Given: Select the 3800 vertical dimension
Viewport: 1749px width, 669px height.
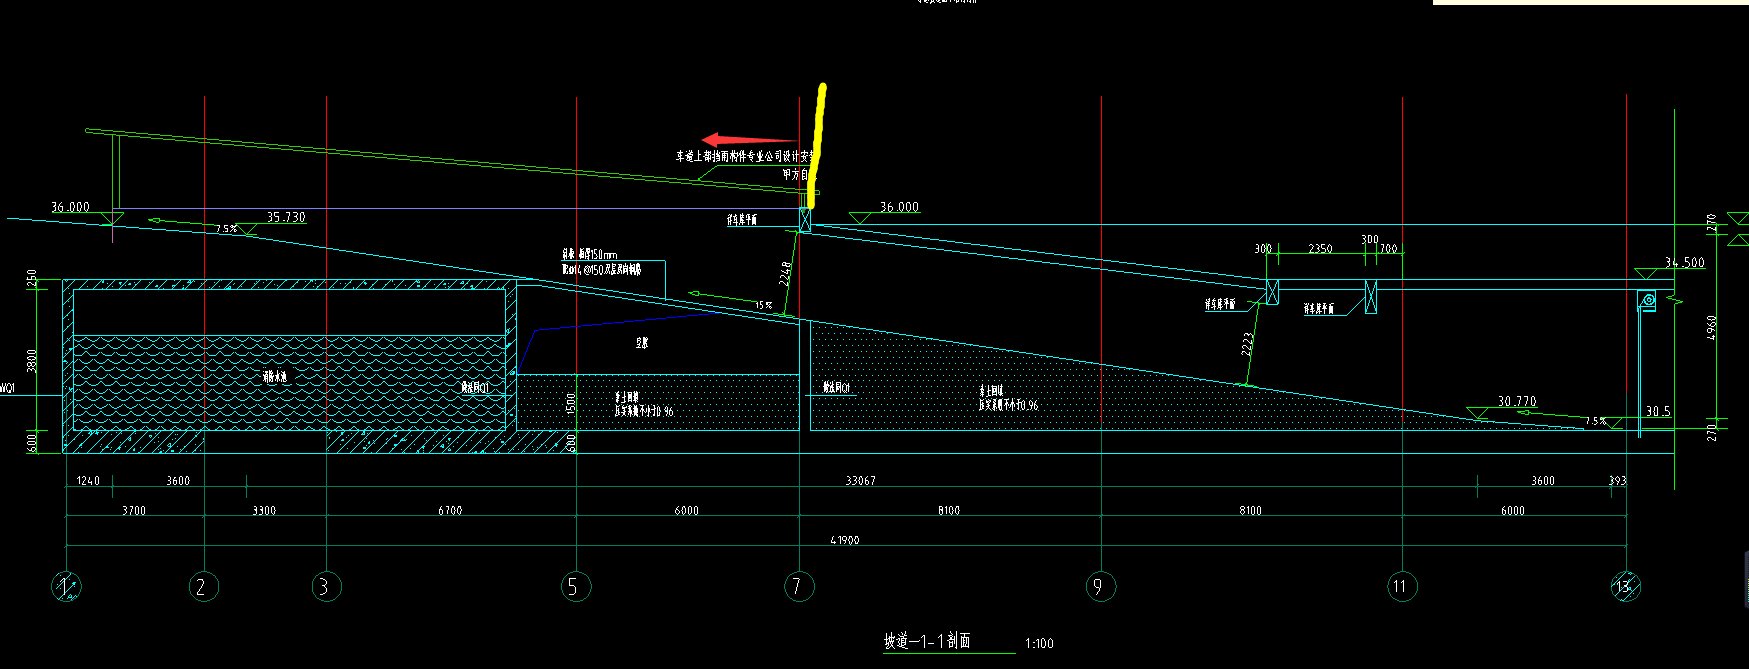Looking at the screenshot, I should (x=32, y=360).
